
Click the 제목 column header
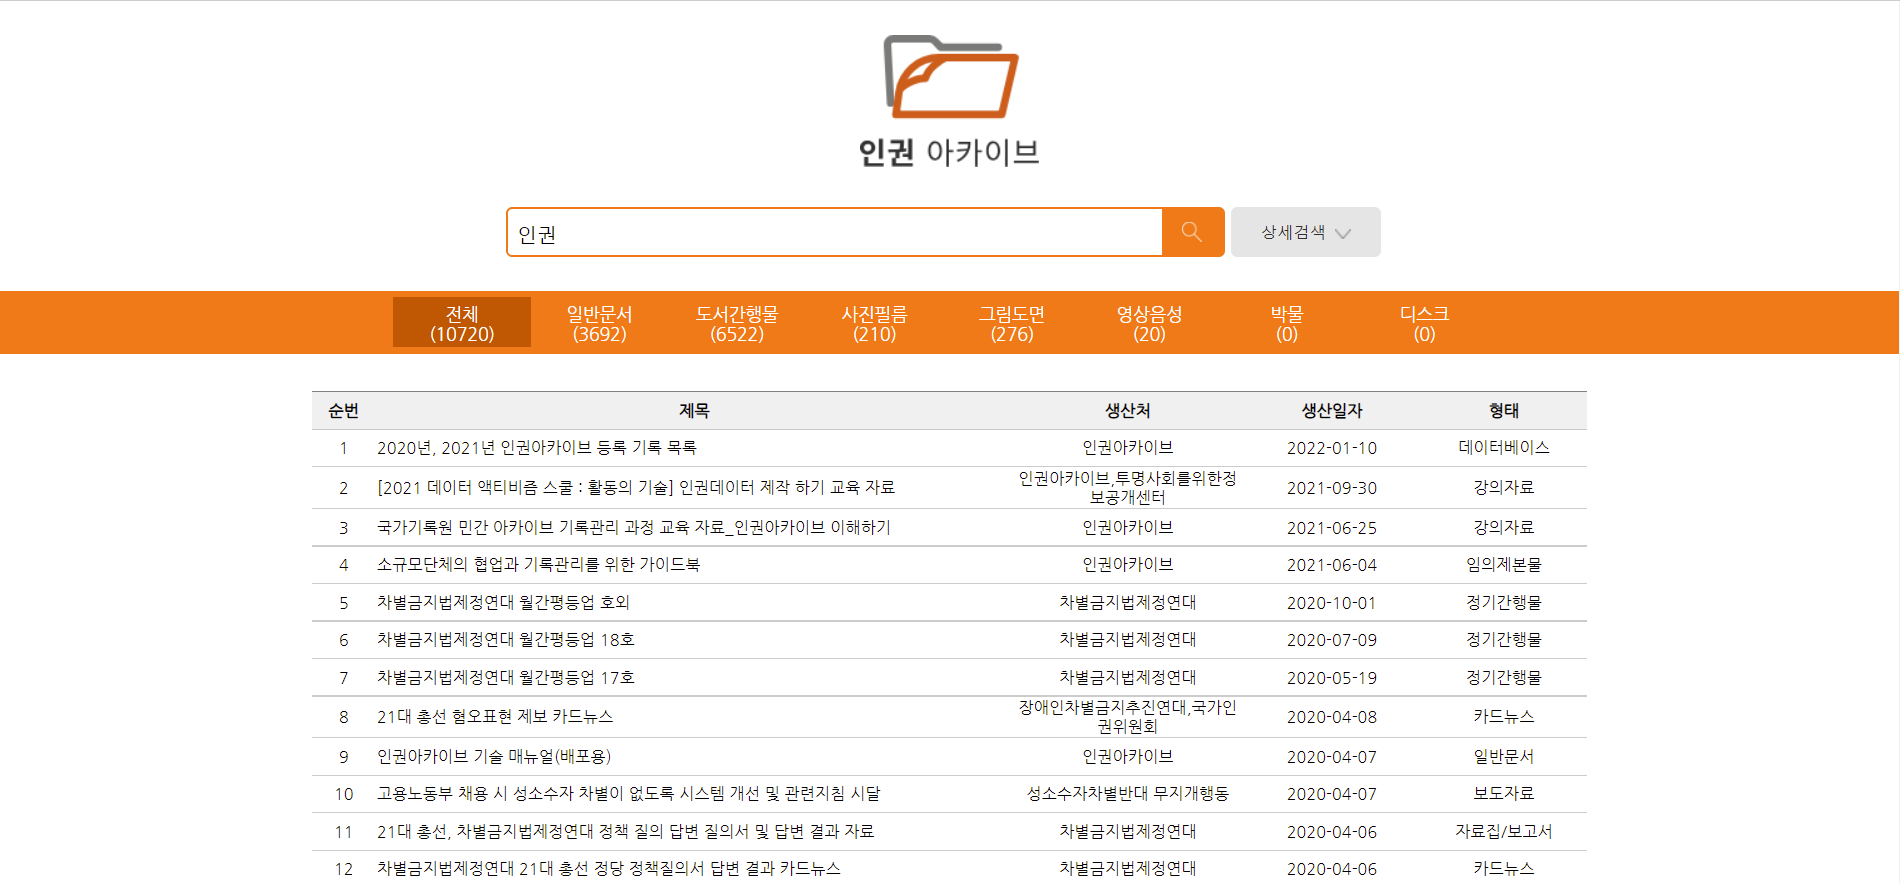point(694,411)
